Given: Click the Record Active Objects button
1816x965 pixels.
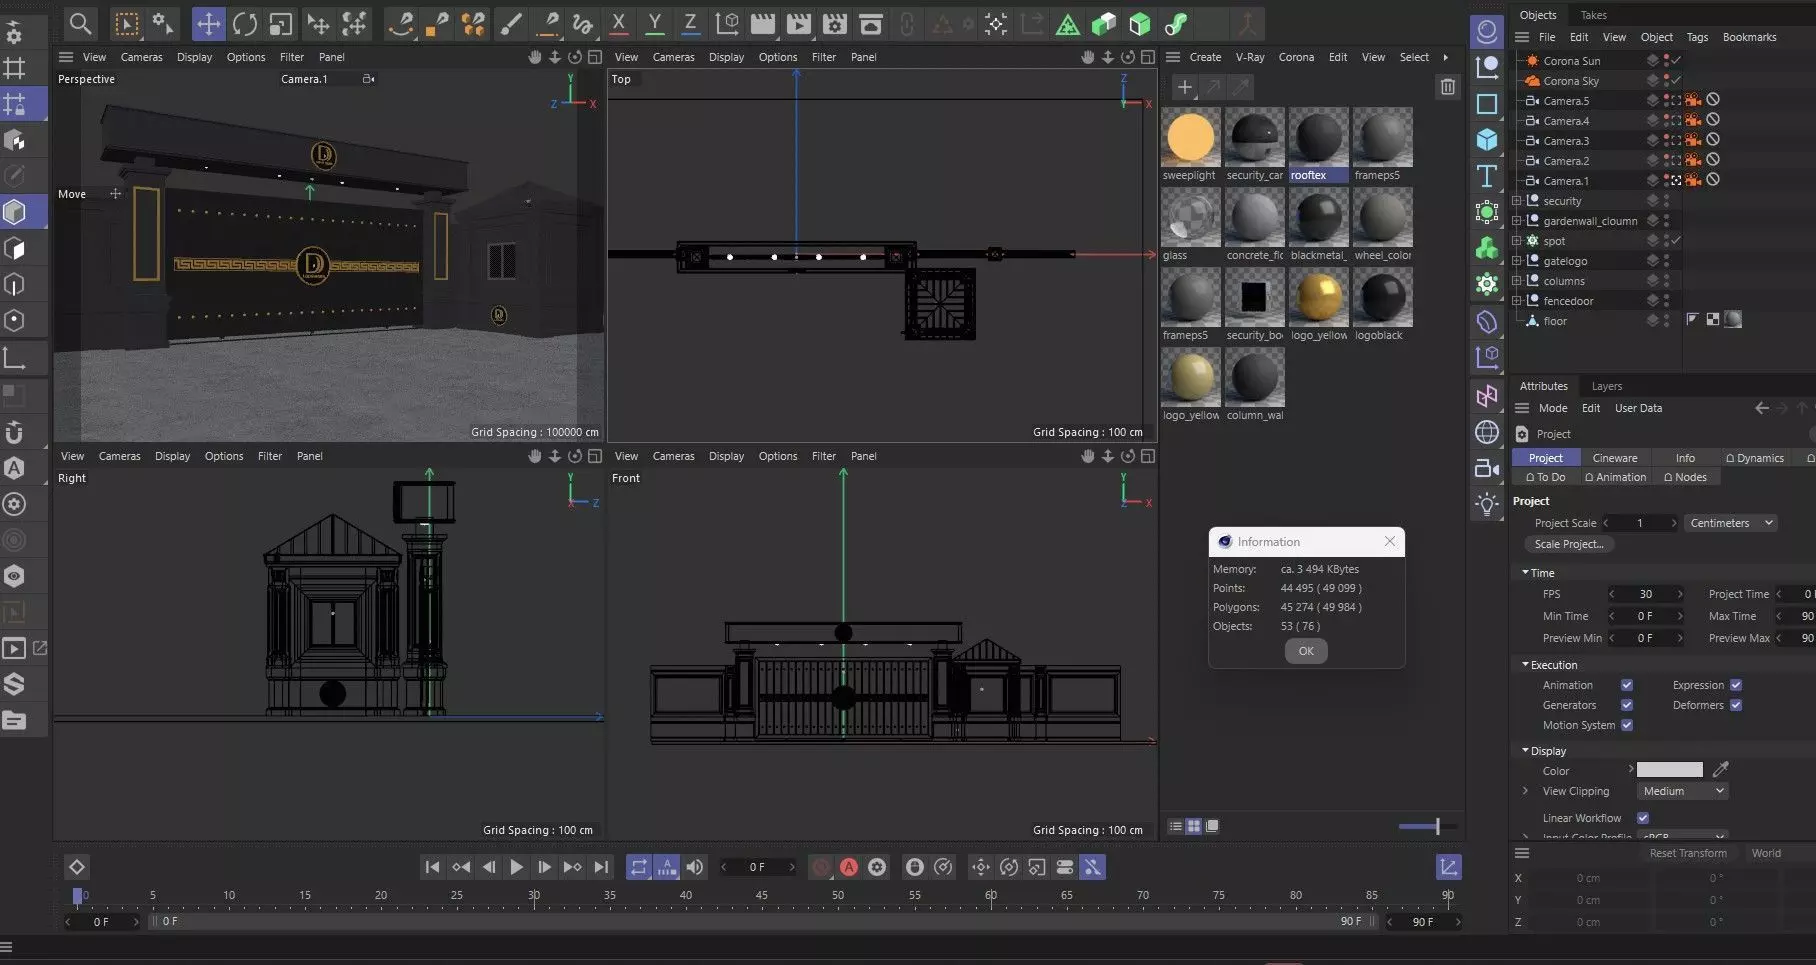Looking at the screenshot, I should (x=821, y=867).
